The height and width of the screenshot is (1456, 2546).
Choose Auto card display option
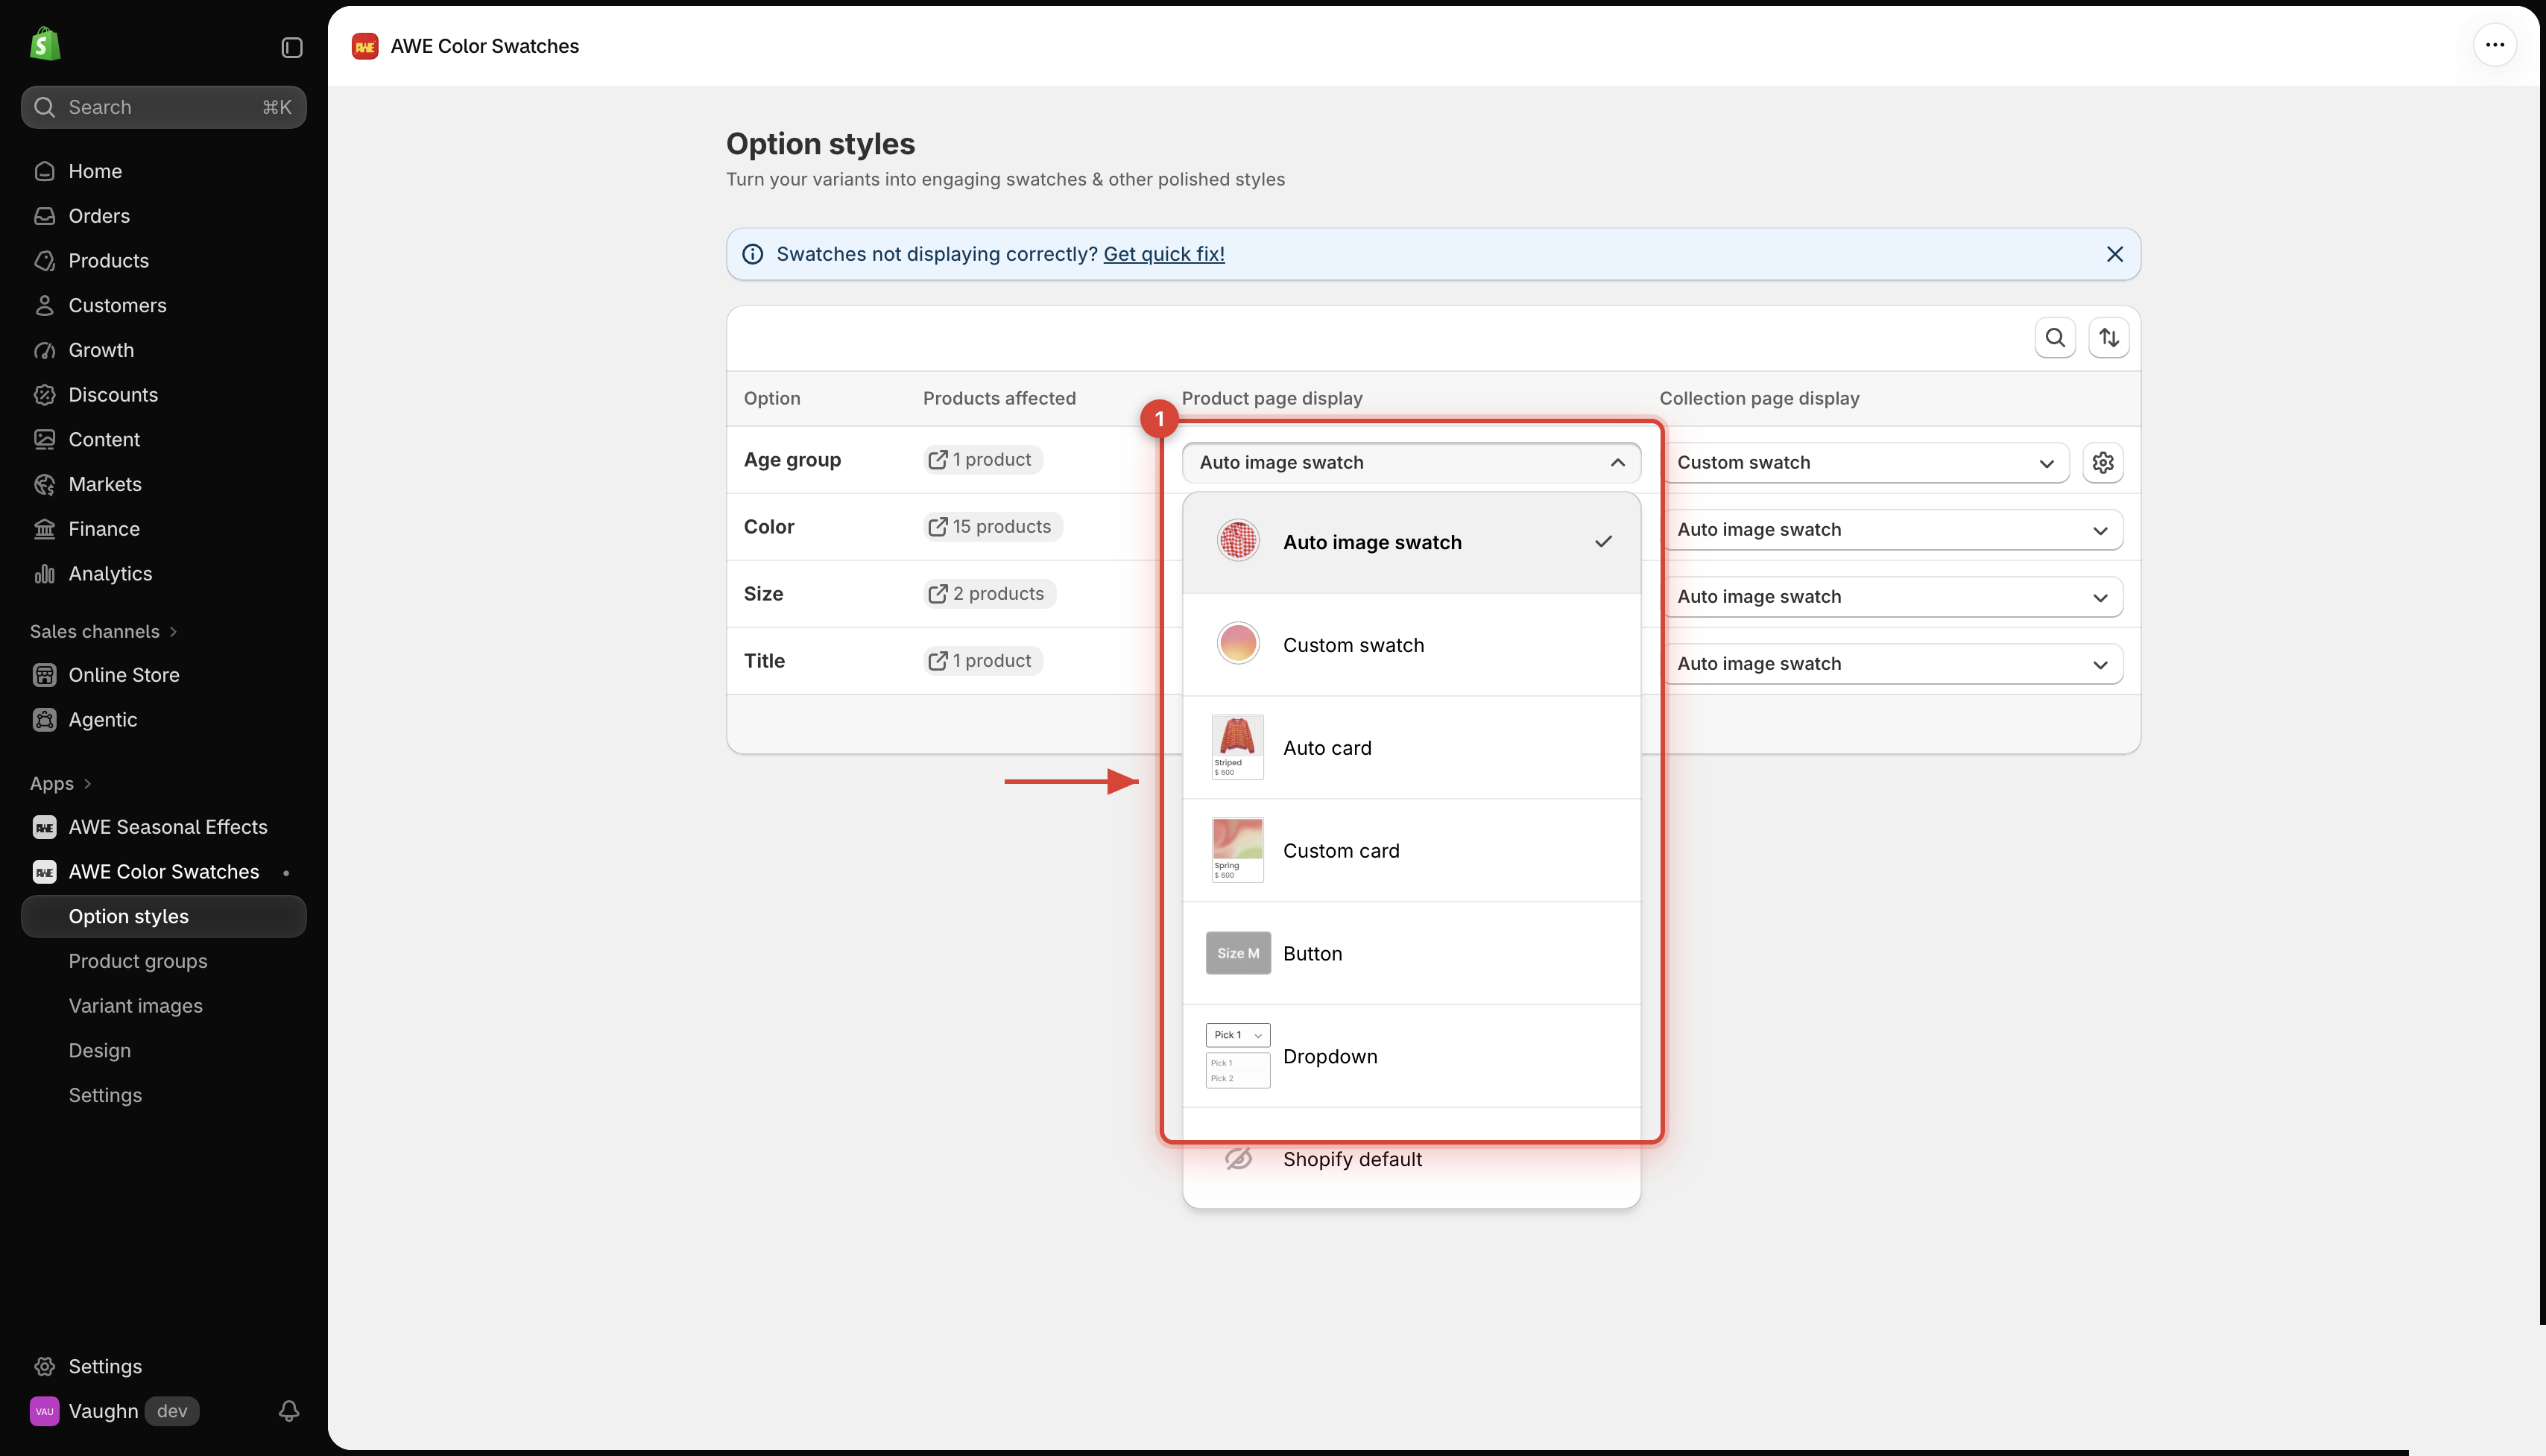pos(1411,748)
